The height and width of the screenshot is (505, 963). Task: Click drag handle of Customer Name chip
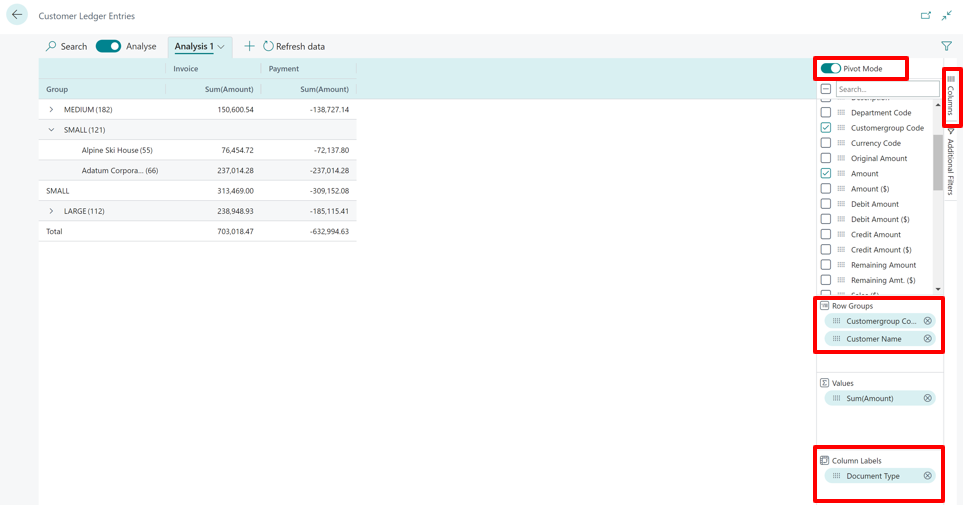[x=836, y=339]
